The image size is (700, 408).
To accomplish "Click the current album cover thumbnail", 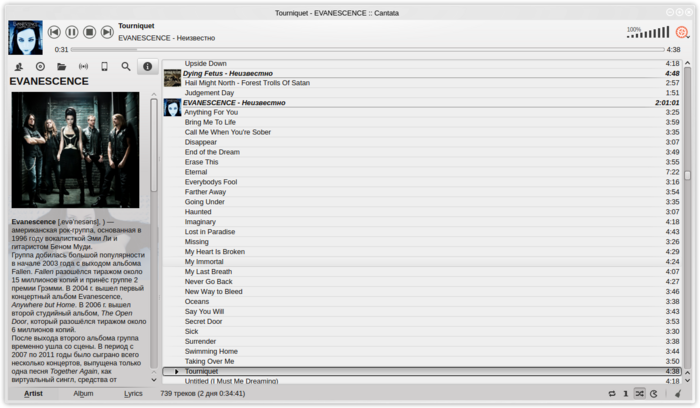I will (x=25, y=37).
